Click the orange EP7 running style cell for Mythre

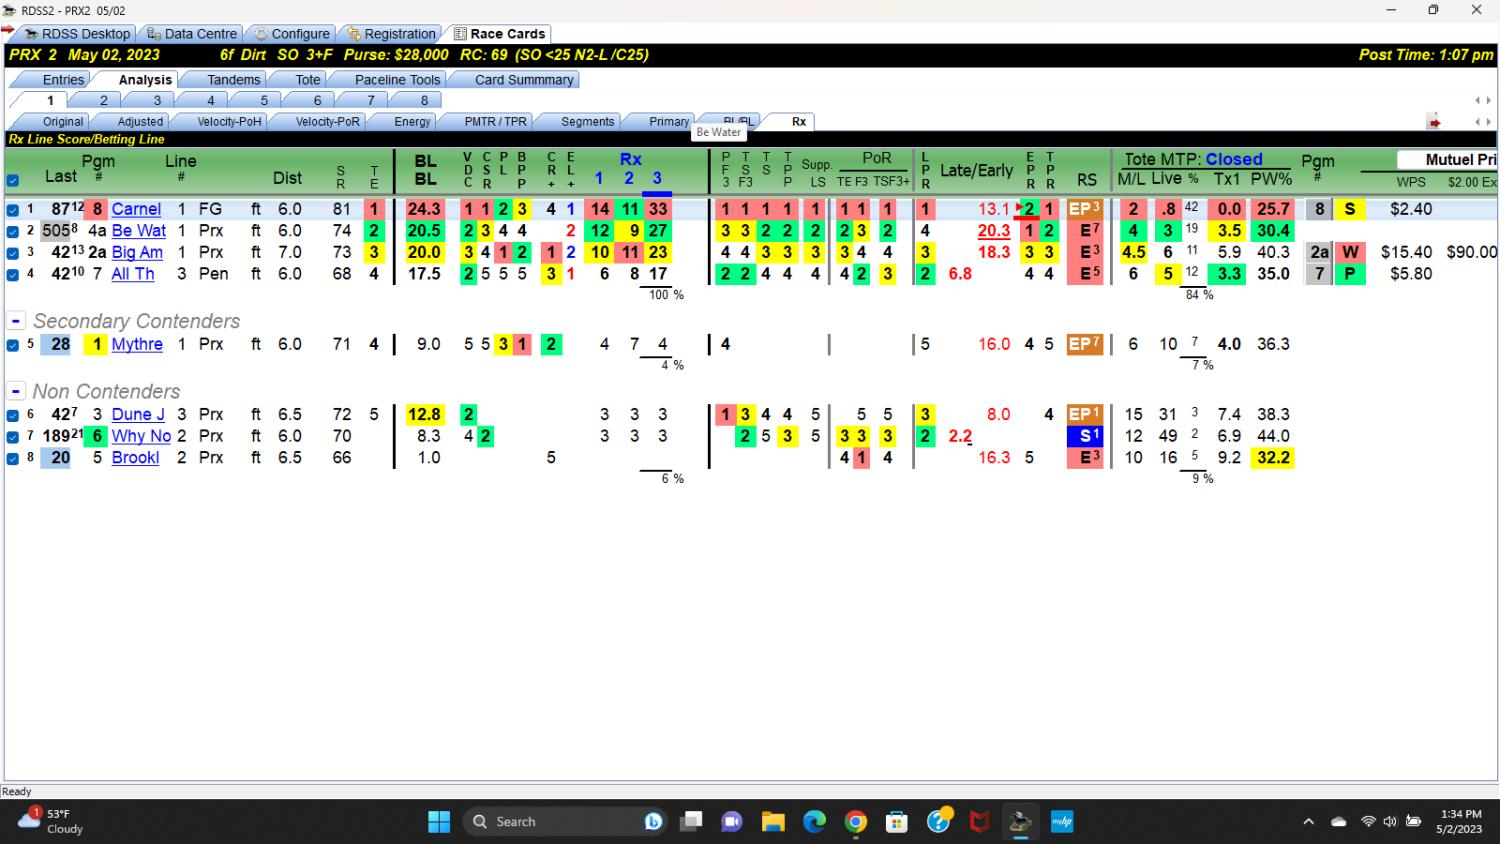[1085, 344]
